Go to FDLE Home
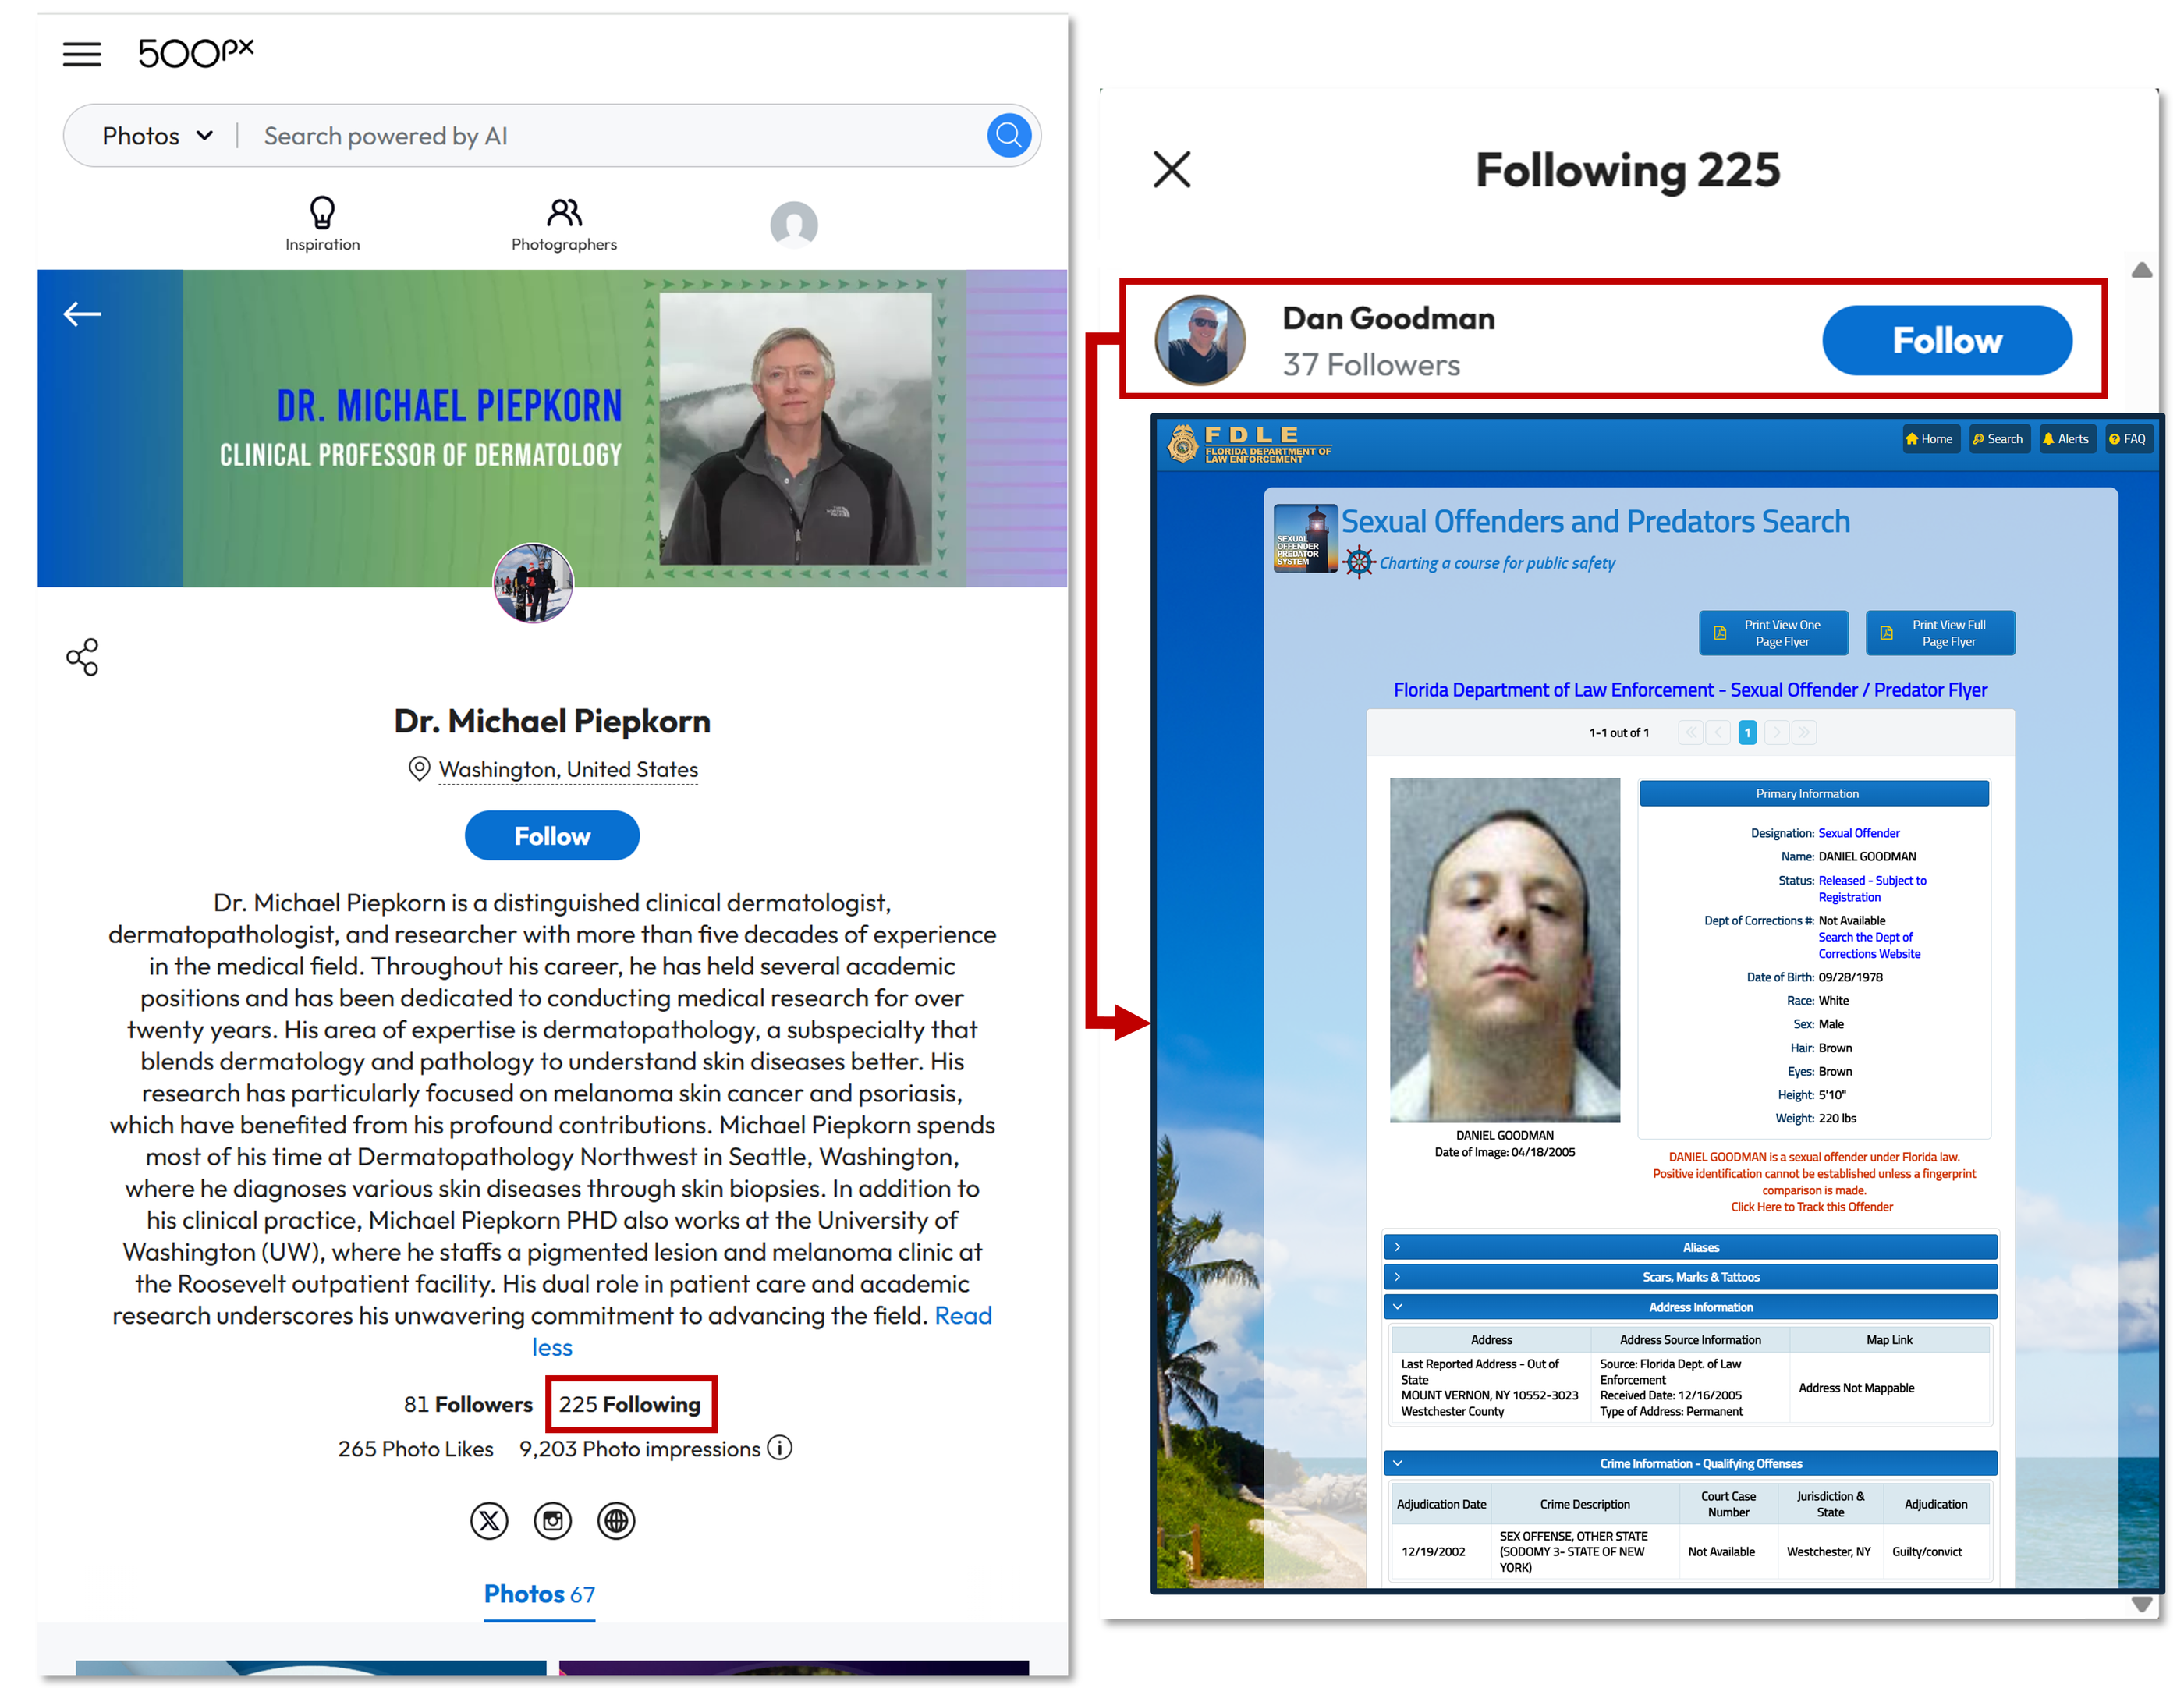This screenshot has height=1688, width=2184. pyautogui.click(x=1930, y=439)
